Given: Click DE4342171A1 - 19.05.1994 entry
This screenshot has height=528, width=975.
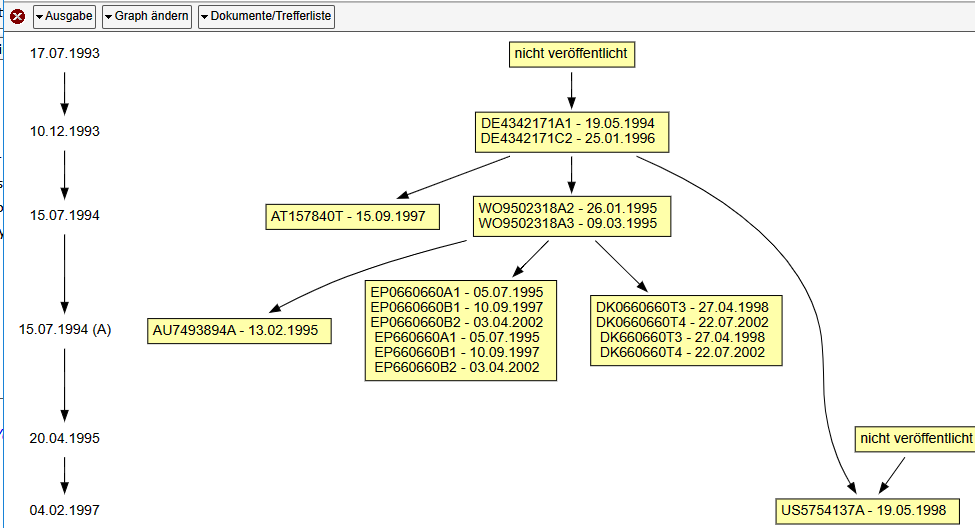Looking at the screenshot, I should point(568,123).
